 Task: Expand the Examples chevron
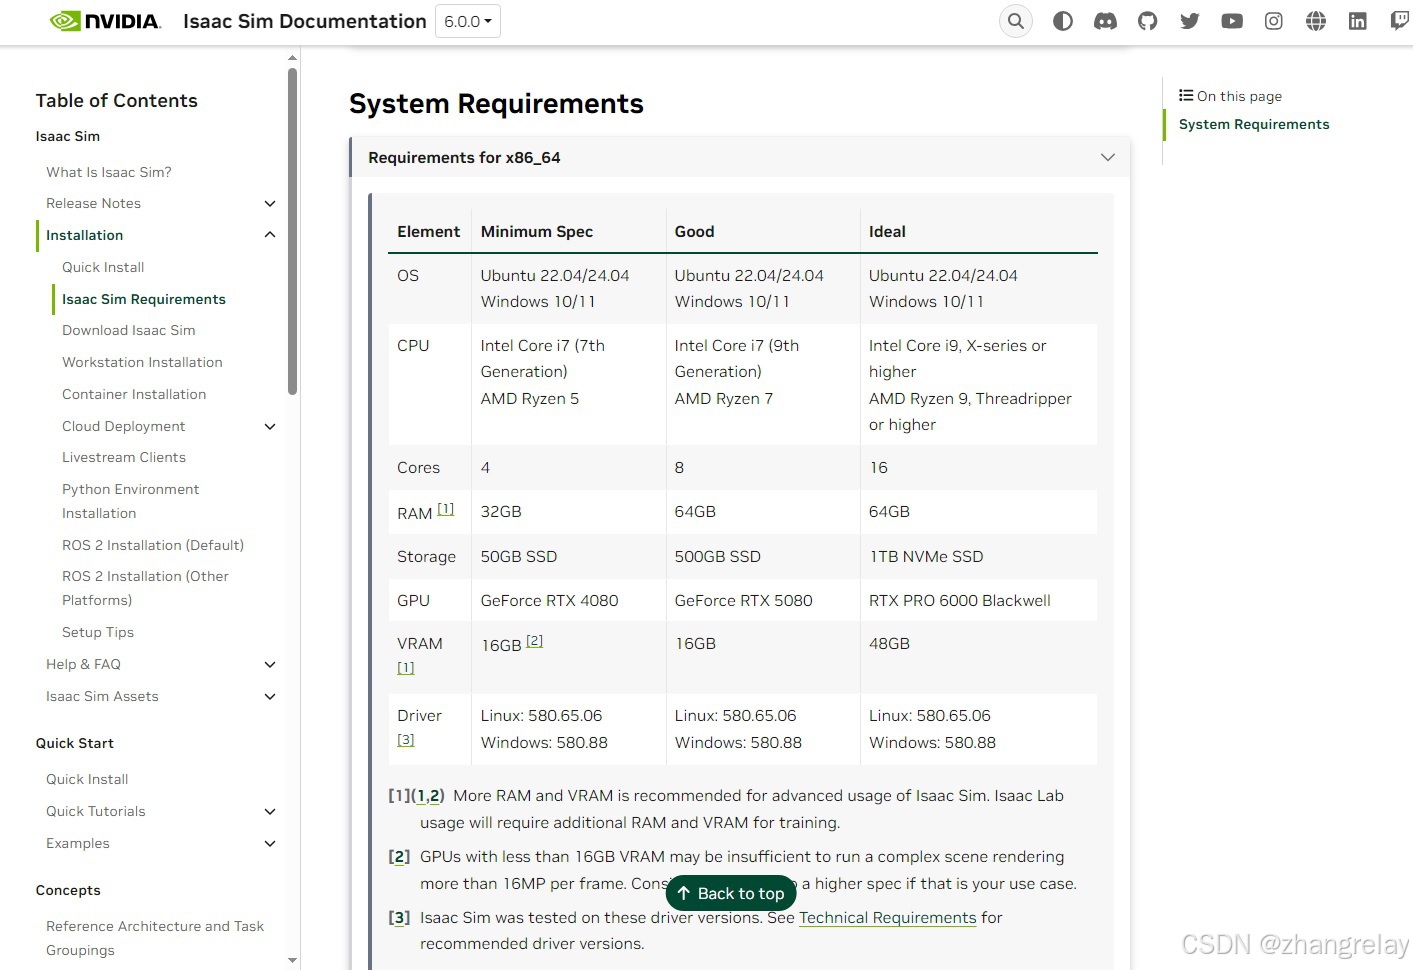point(270,843)
